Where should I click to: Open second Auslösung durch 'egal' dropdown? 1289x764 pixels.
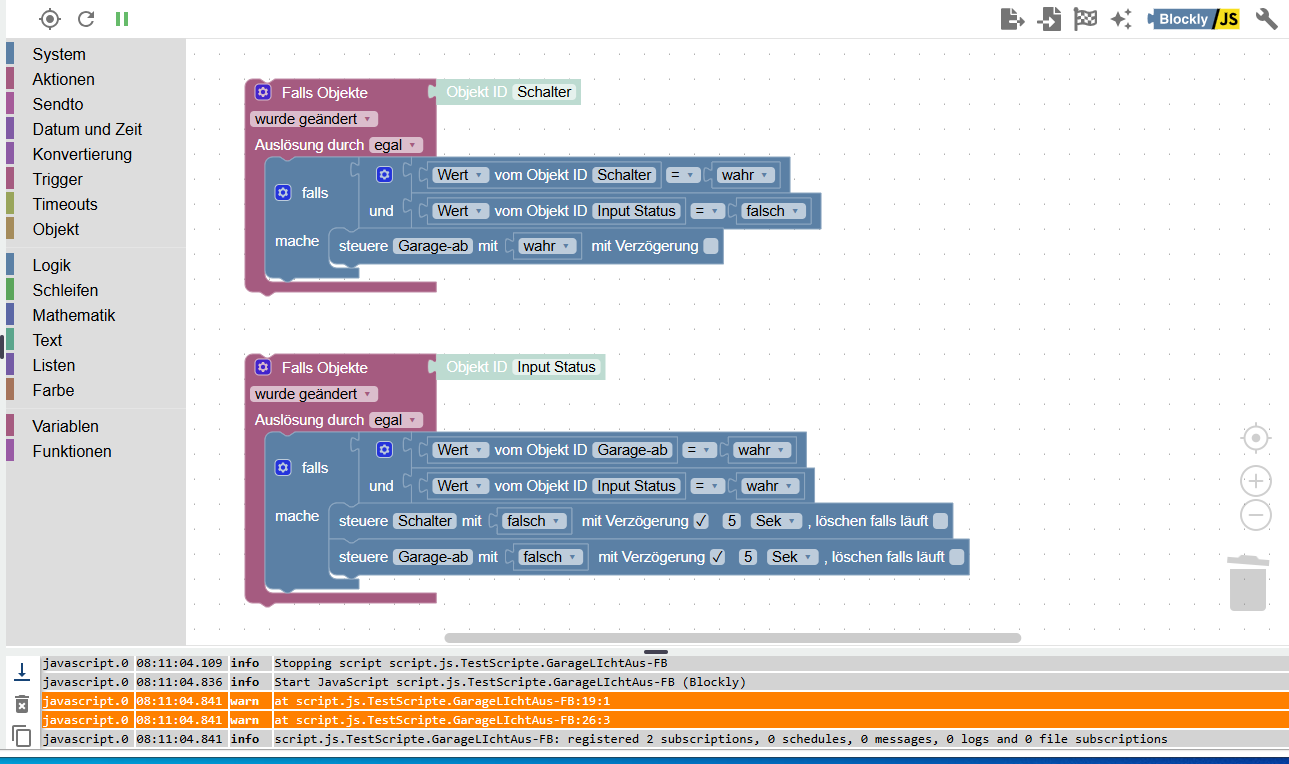(x=396, y=420)
